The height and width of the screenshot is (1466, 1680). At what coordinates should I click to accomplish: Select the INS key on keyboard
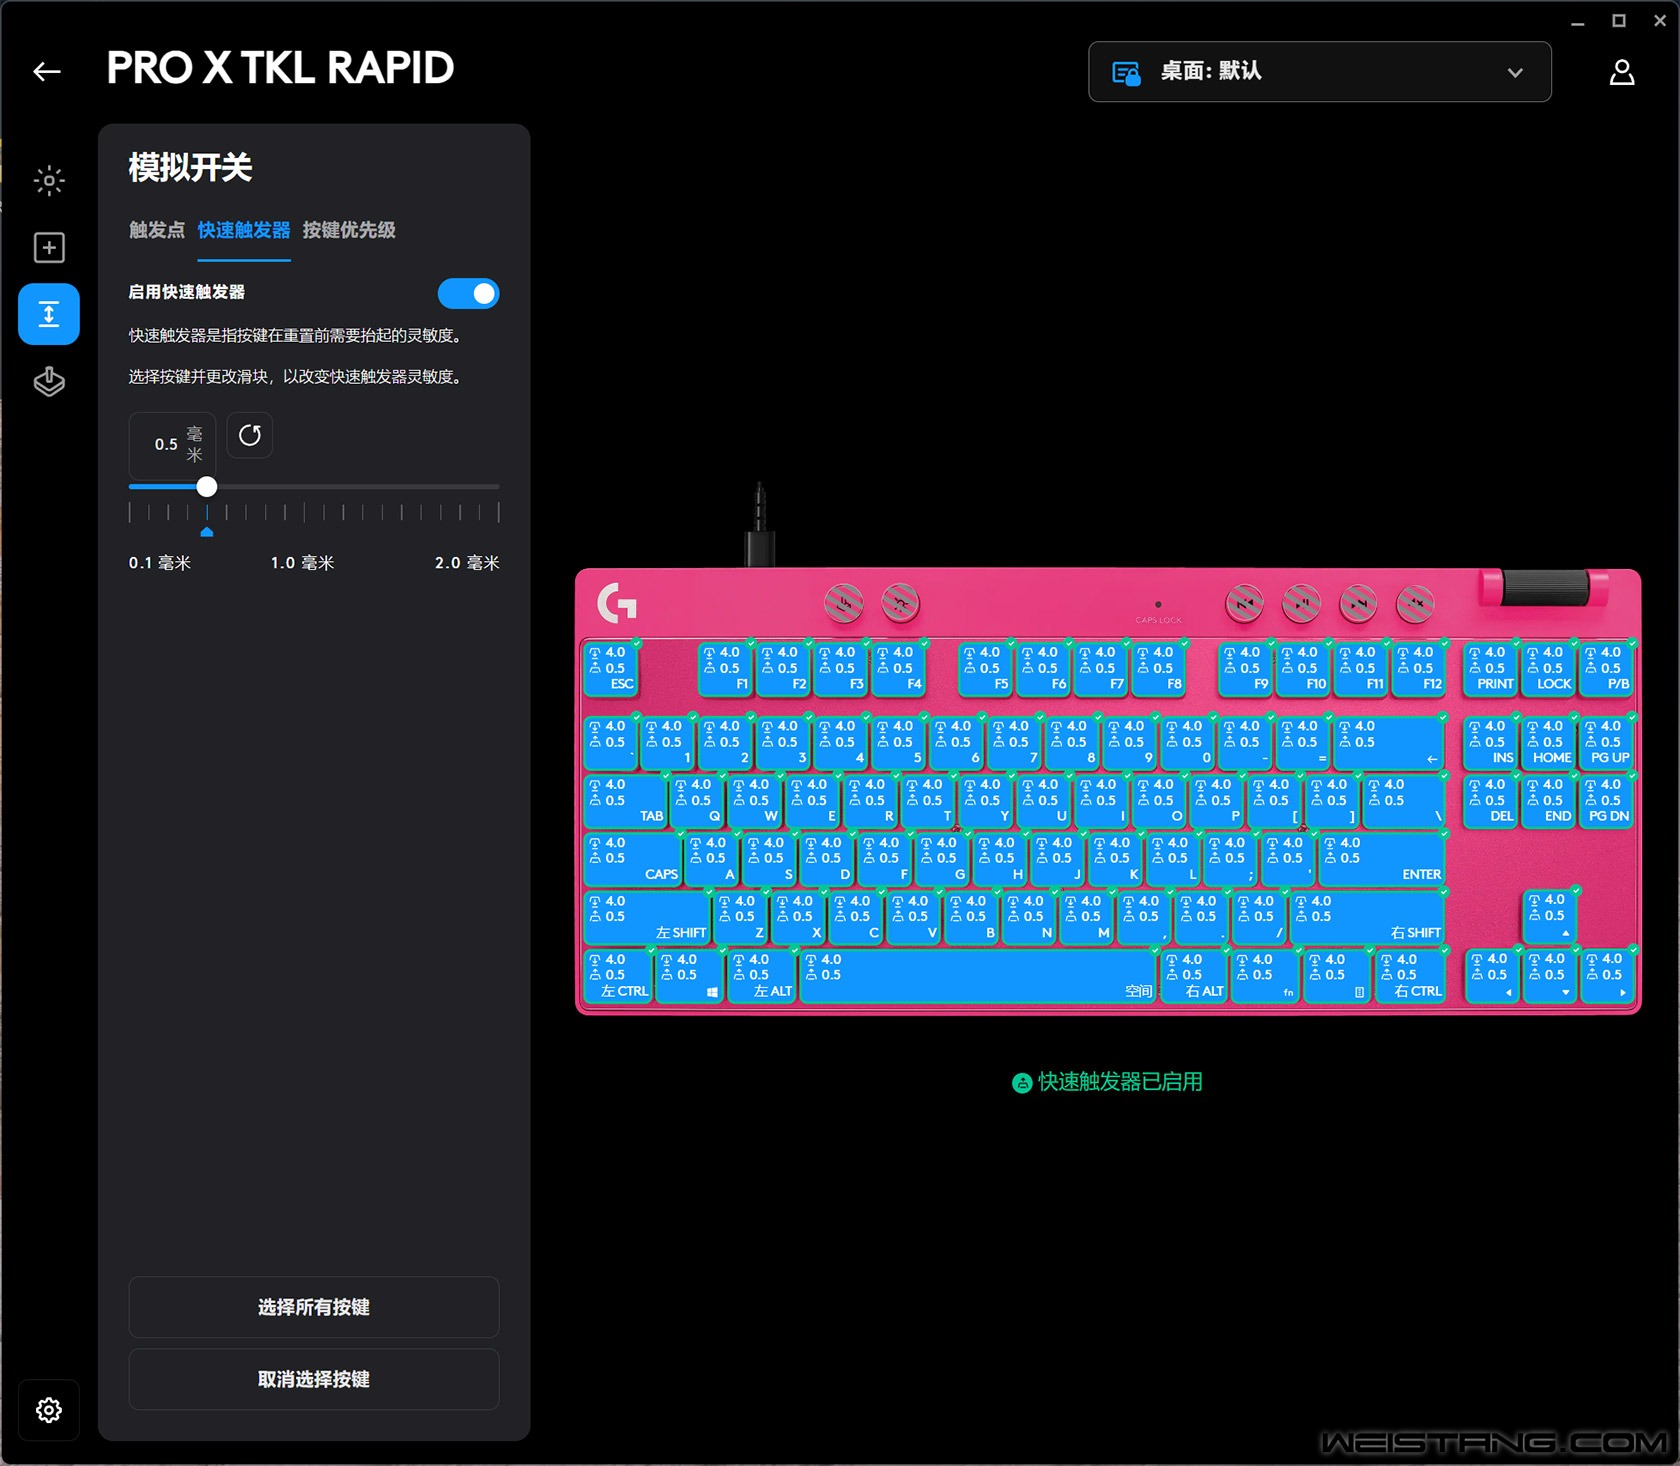pos(1490,743)
